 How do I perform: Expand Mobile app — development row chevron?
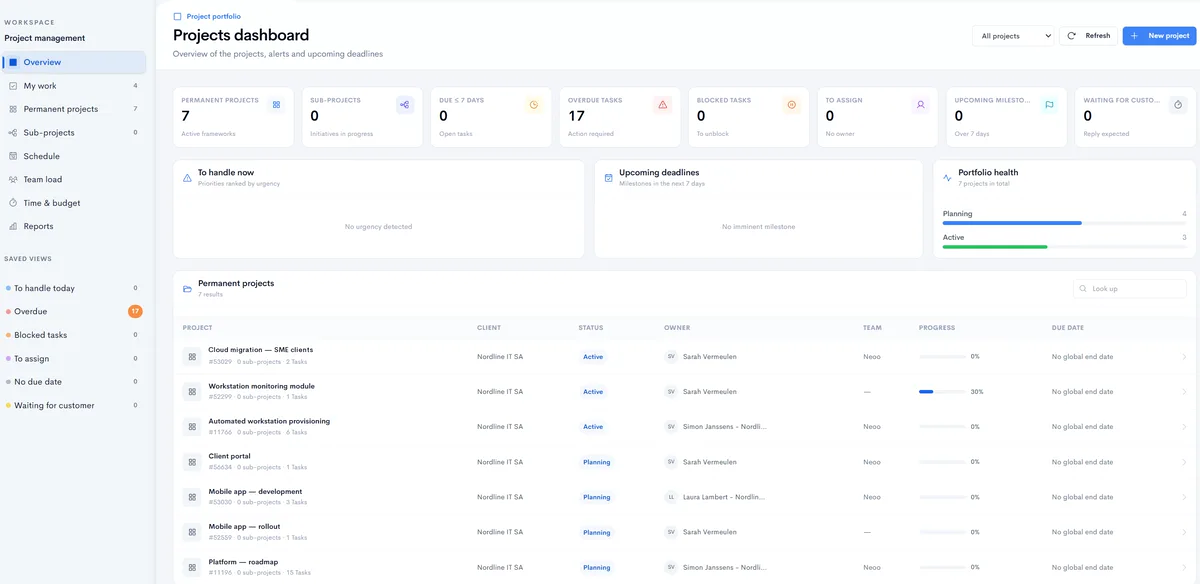1184,497
